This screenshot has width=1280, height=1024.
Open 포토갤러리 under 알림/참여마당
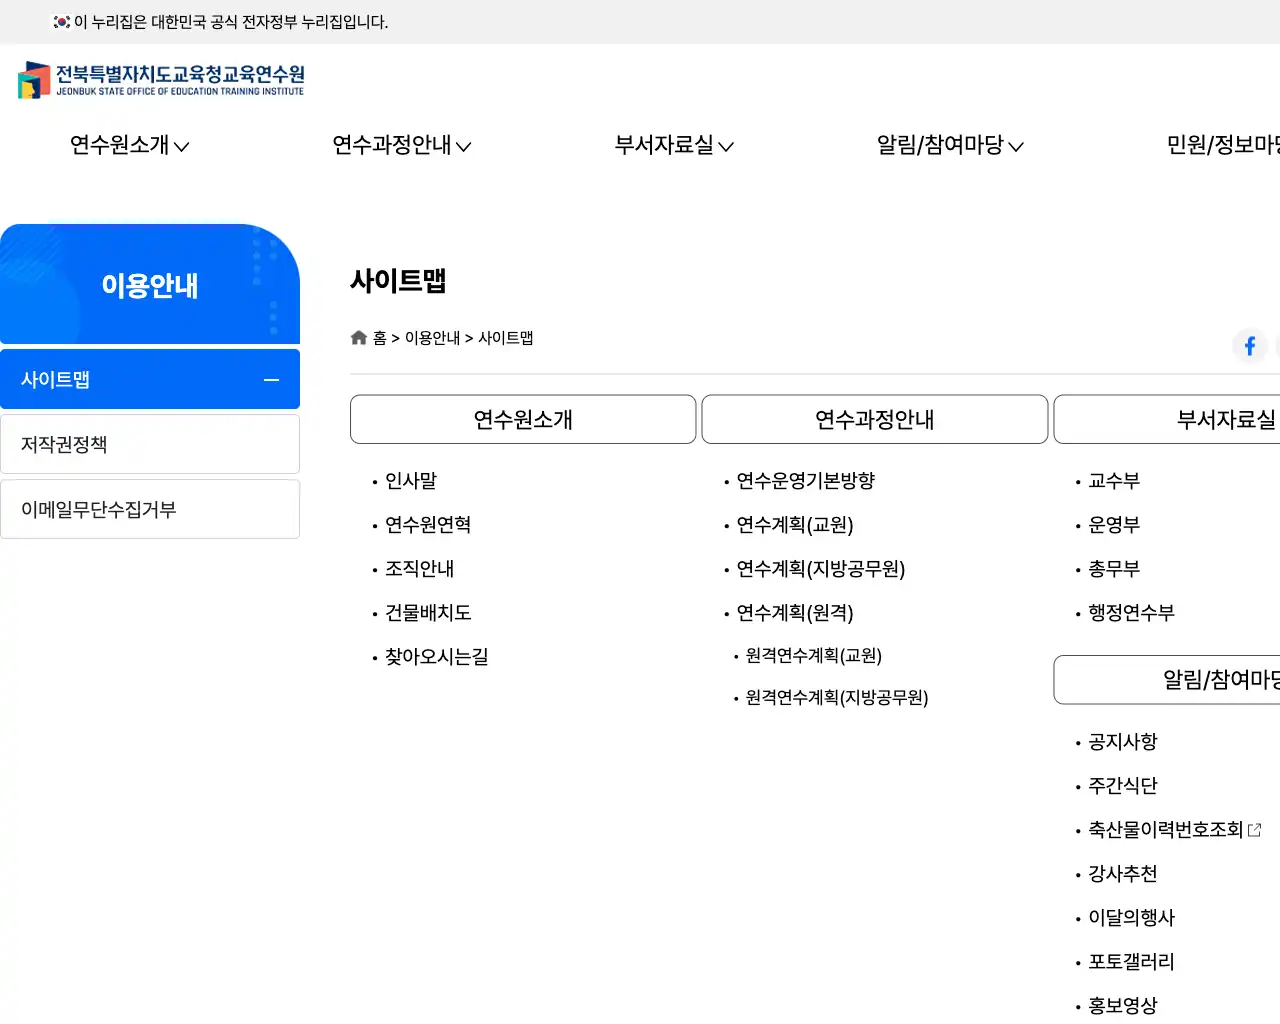tap(1131, 962)
